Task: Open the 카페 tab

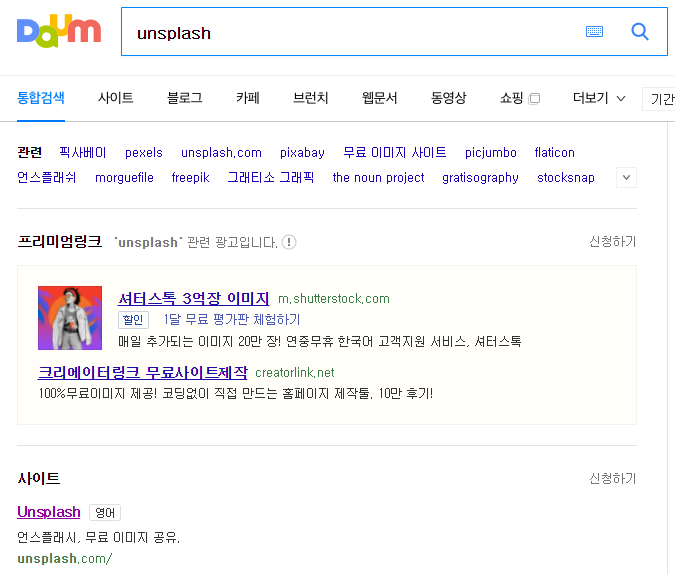Action: tap(248, 98)
